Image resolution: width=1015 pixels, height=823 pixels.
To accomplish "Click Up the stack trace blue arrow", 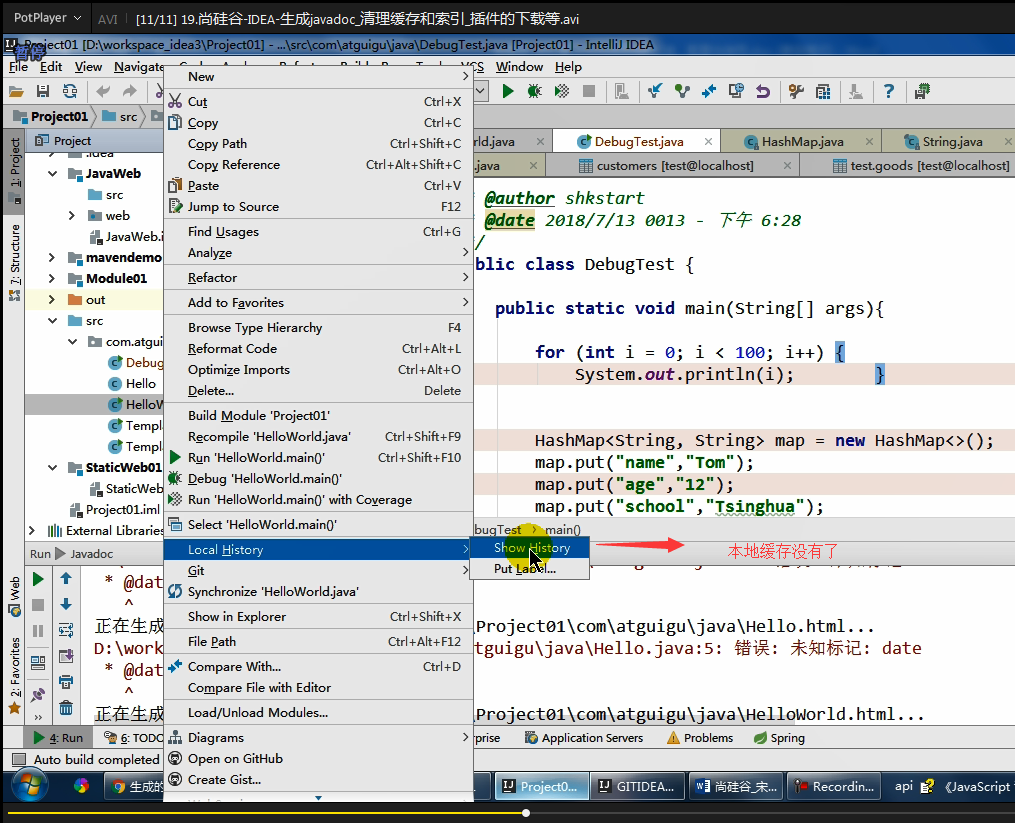I will click(x=66, y=579).
